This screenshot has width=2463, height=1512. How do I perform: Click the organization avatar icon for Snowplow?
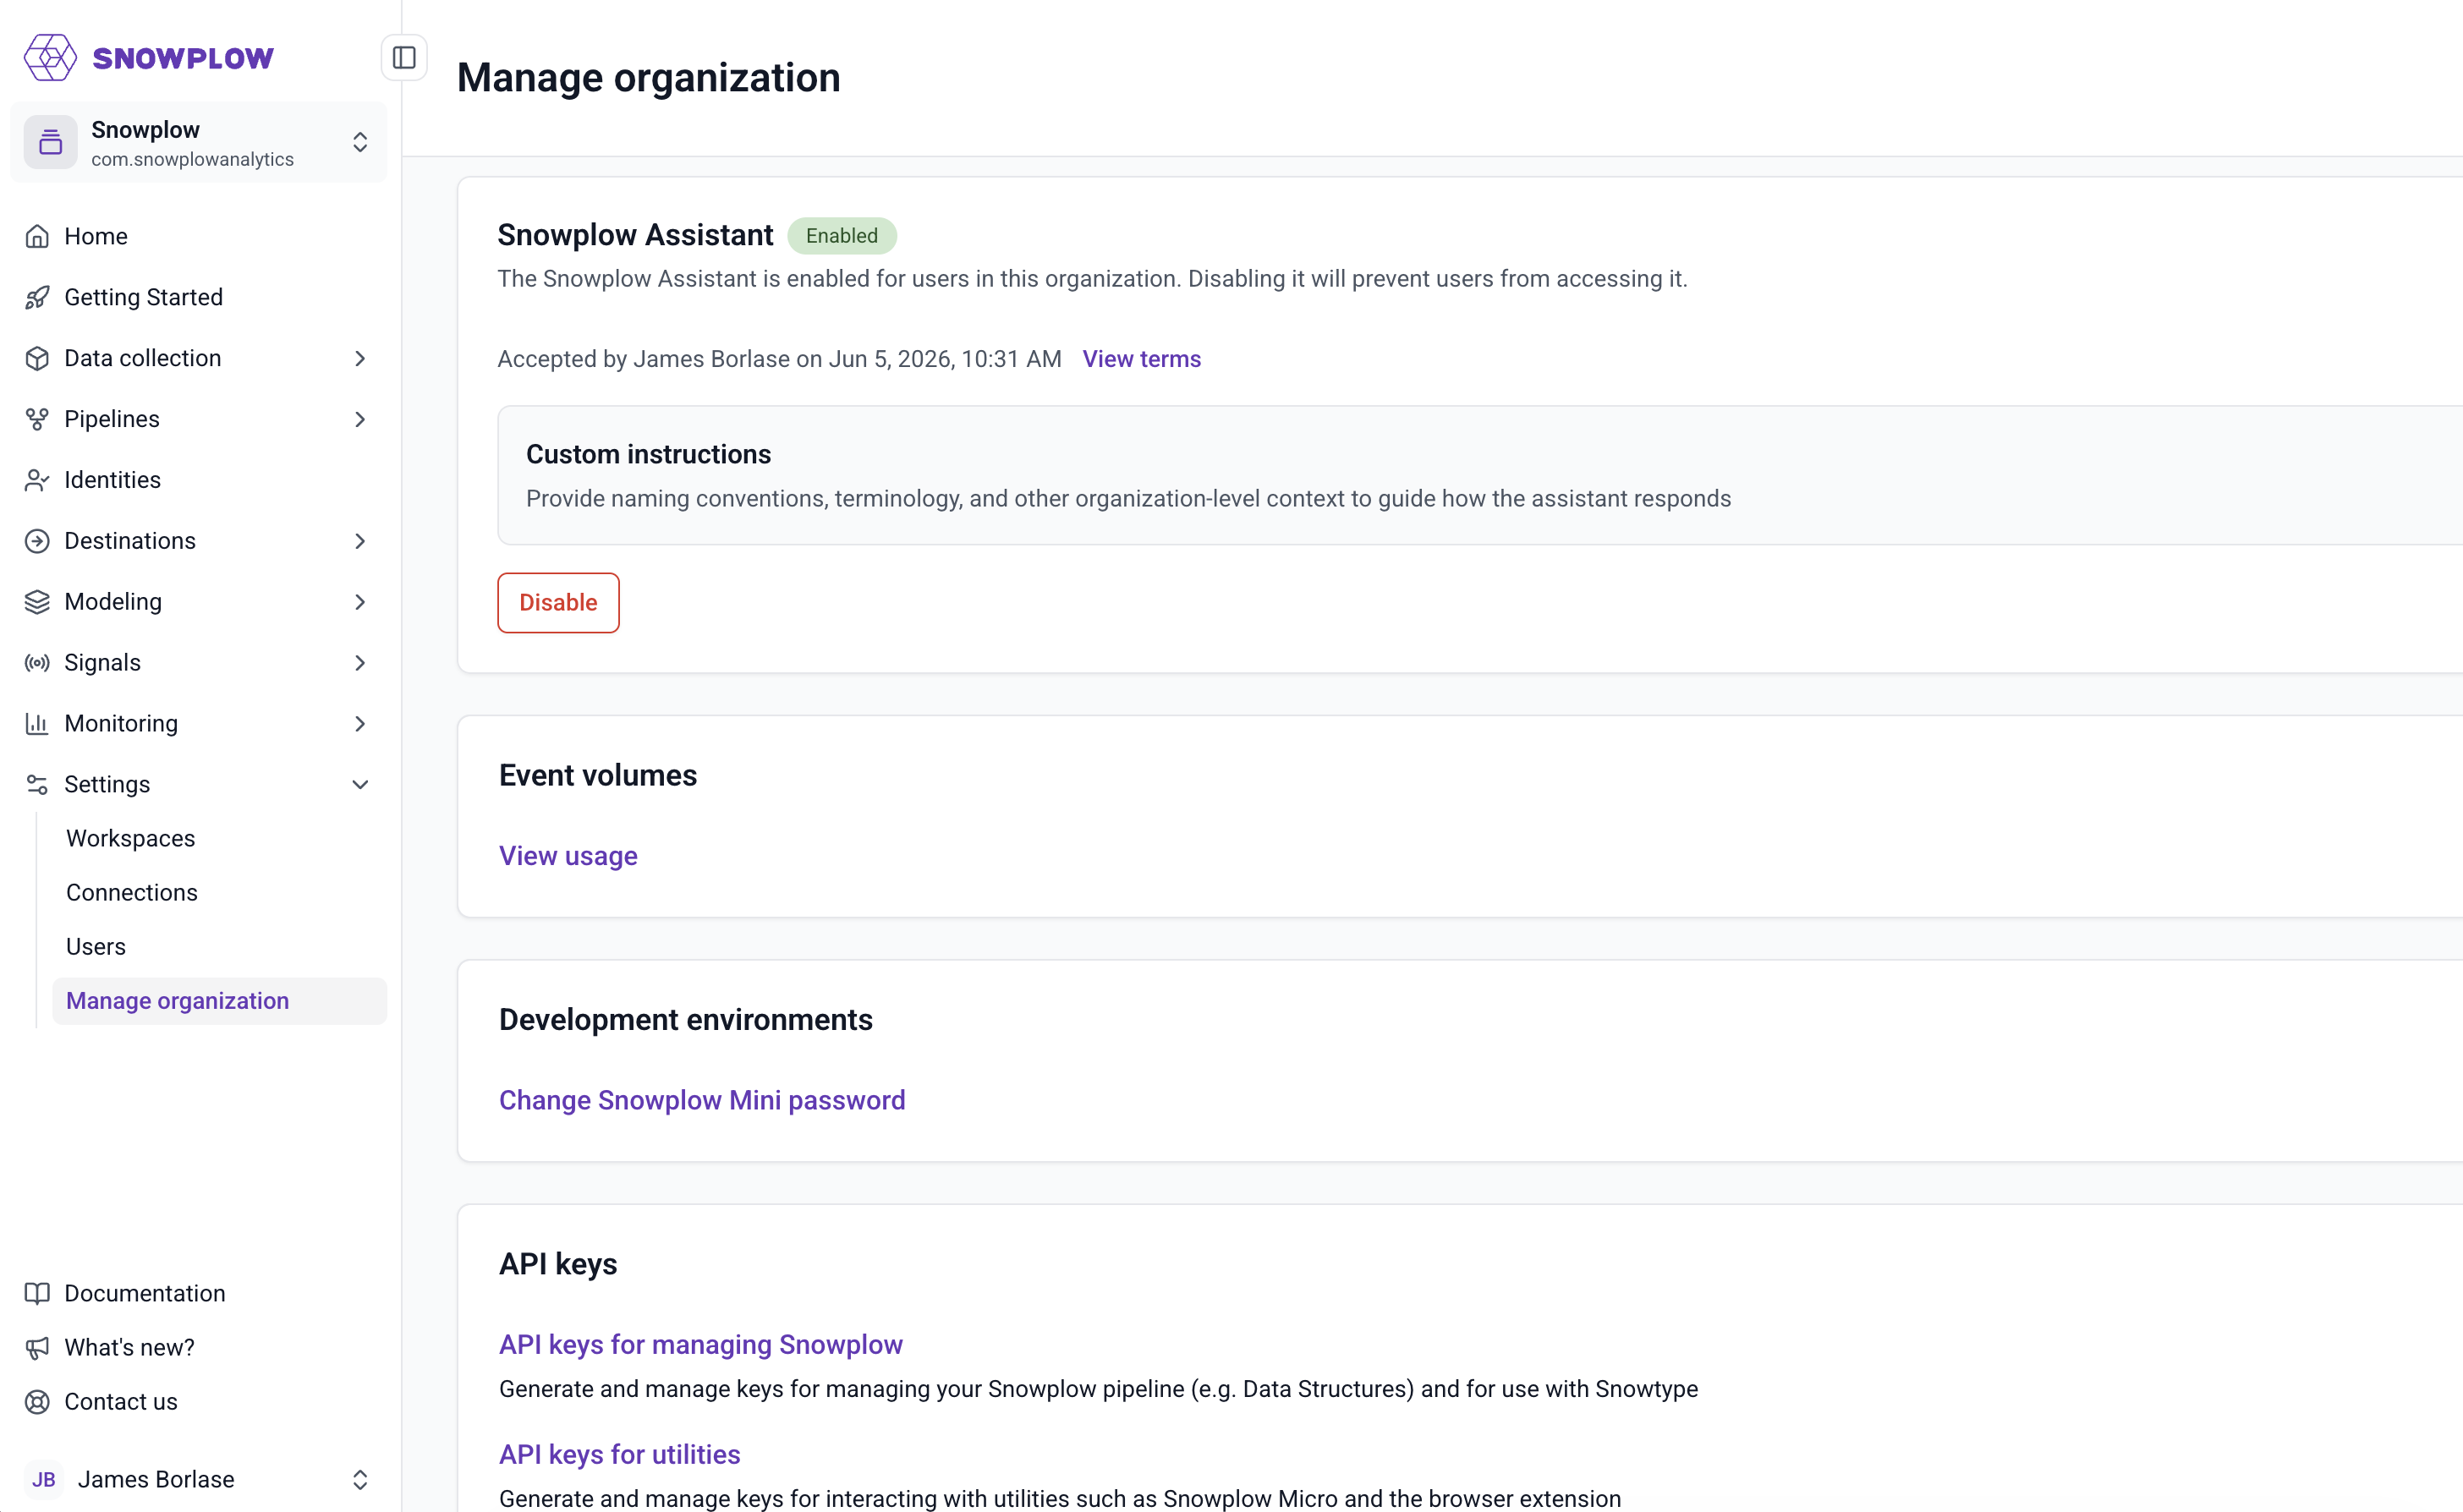[x=51, y=143]
